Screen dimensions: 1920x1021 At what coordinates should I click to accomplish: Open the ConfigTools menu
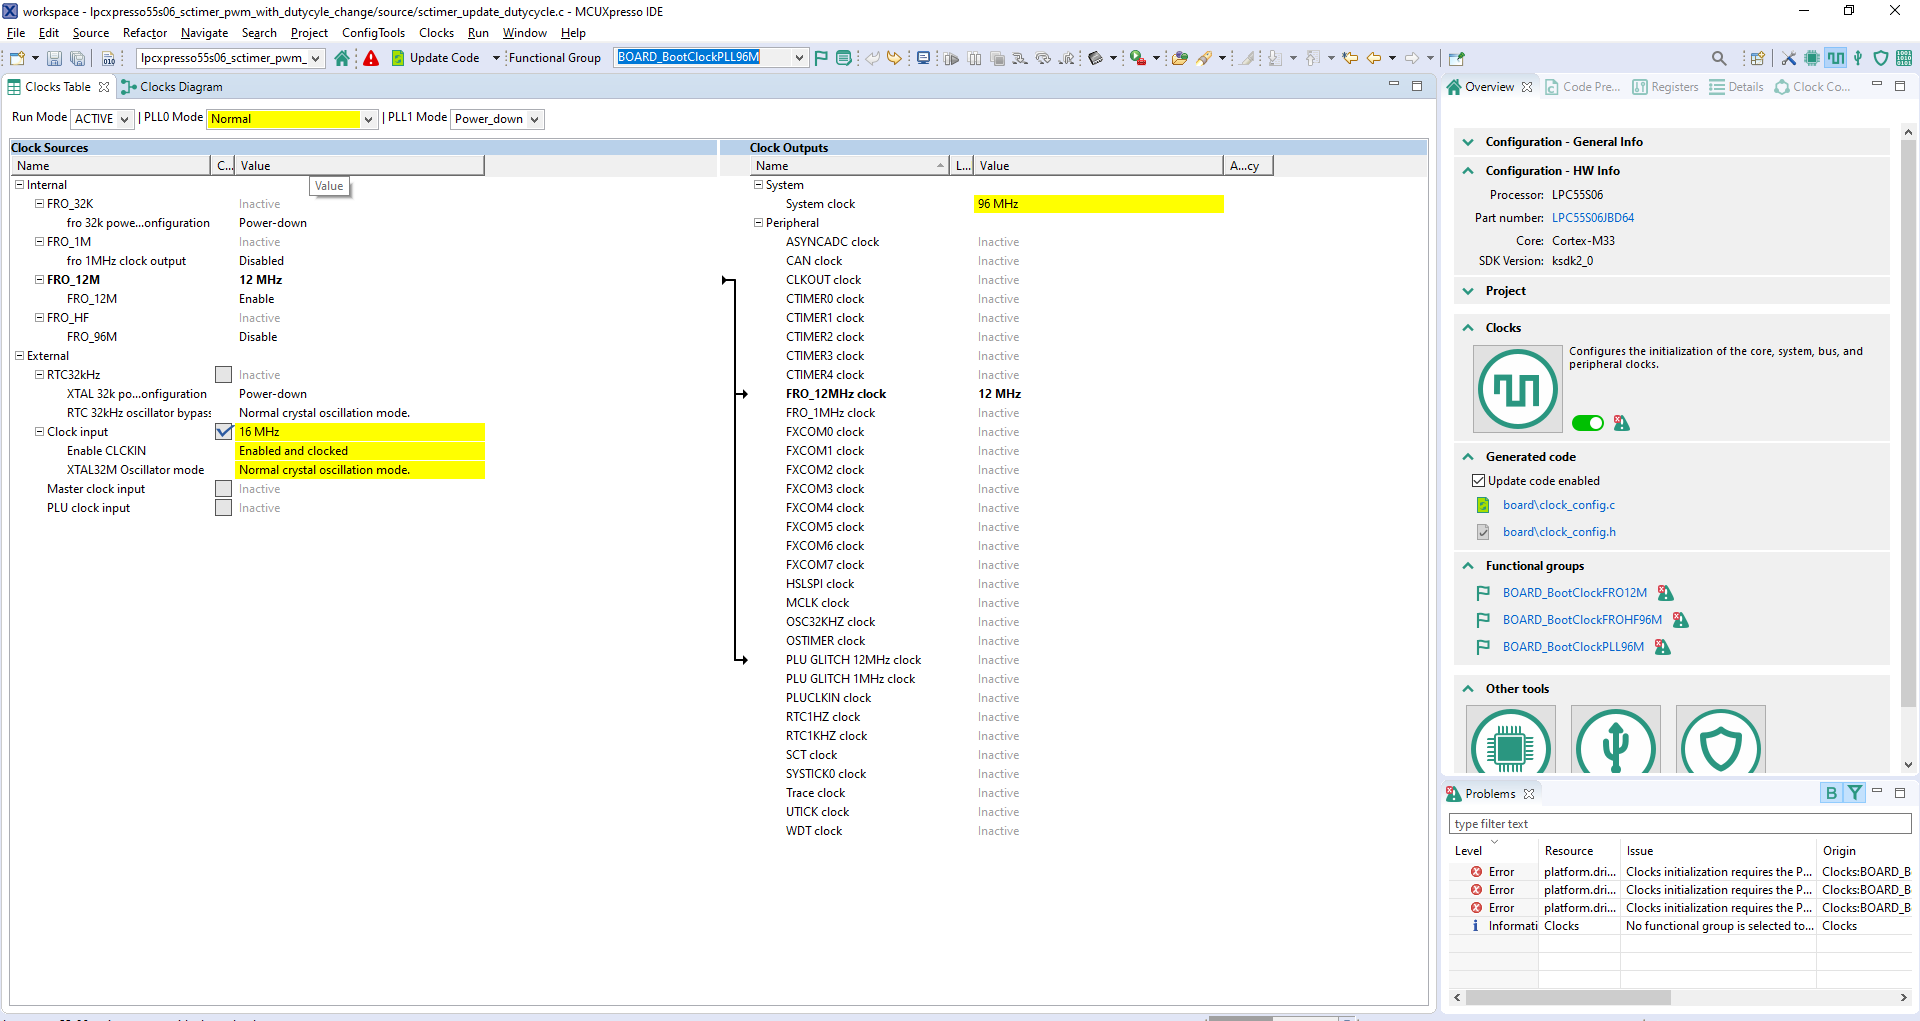coord(373,33)
